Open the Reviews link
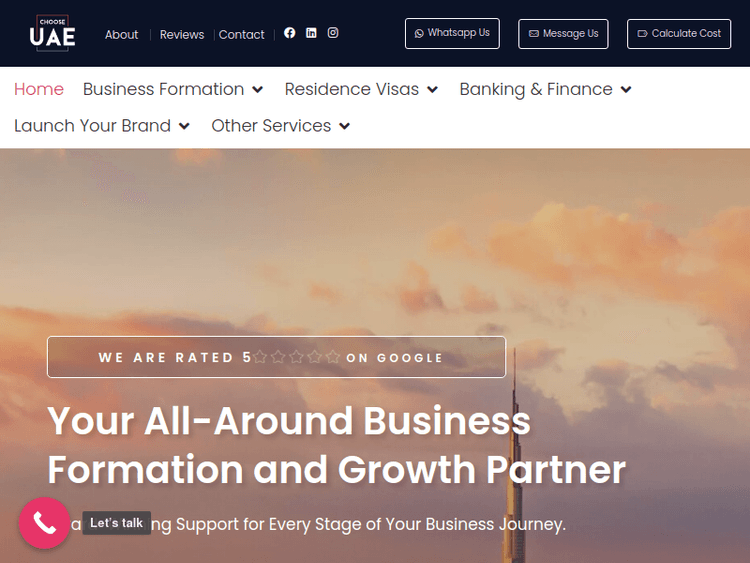The width and height of the screenshot is (750, 563). (x=182, y=34)
